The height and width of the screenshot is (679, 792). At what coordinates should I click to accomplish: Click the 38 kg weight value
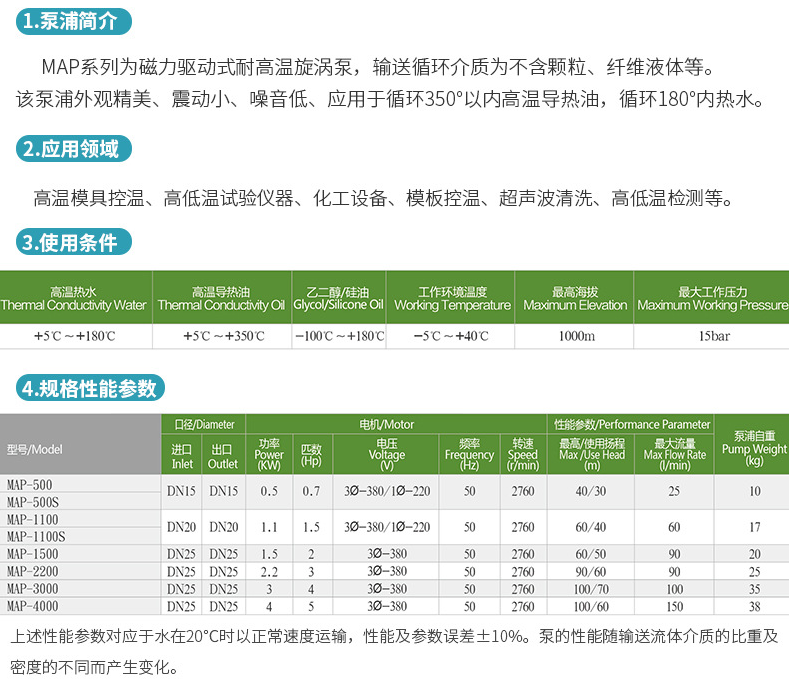pyautogui.click(x=755, y=606)
